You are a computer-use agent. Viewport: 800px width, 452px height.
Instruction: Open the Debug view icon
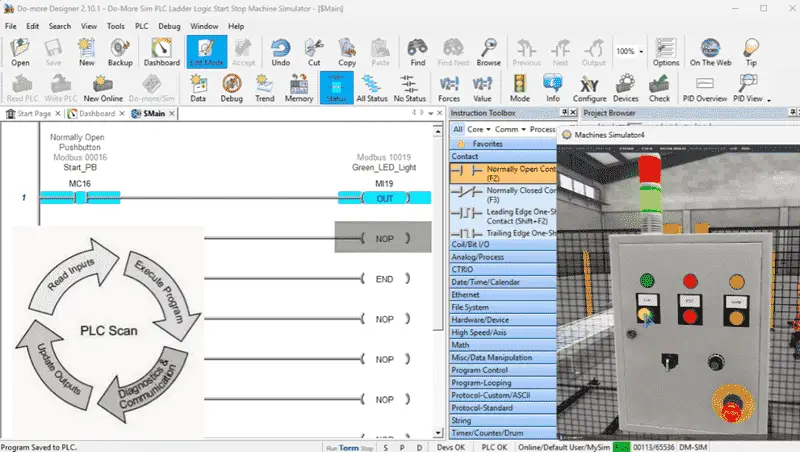(231, 88)
